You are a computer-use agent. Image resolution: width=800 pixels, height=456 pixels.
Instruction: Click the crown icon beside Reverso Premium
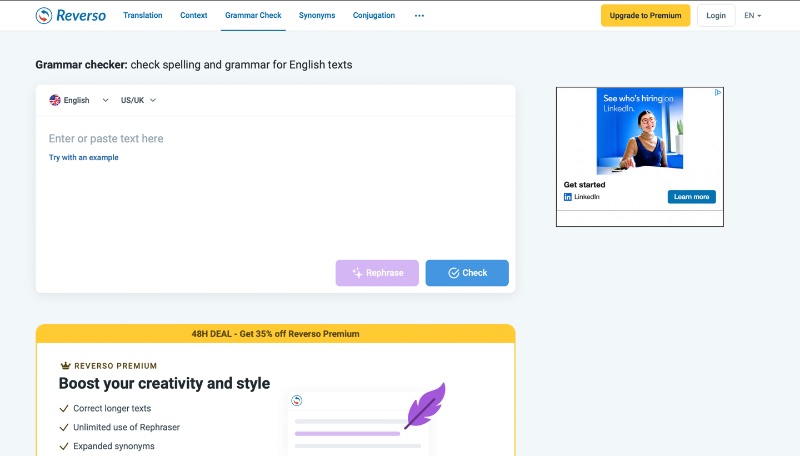click(x=65, y=366)
